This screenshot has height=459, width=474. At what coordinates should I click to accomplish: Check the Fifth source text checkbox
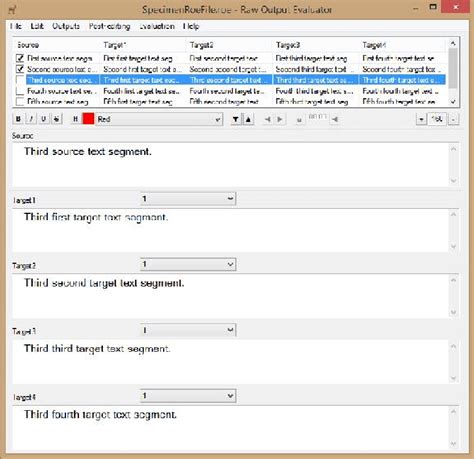tap(20, 101)
